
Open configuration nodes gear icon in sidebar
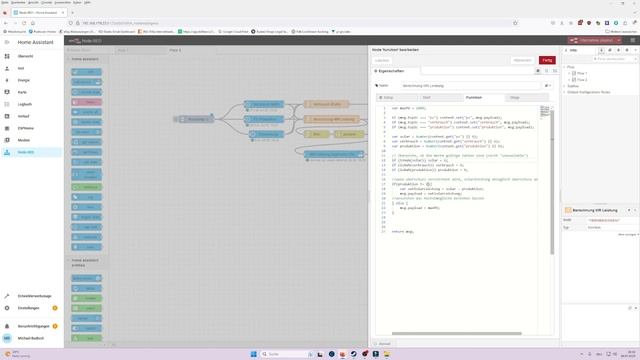(x=627, y=50)
